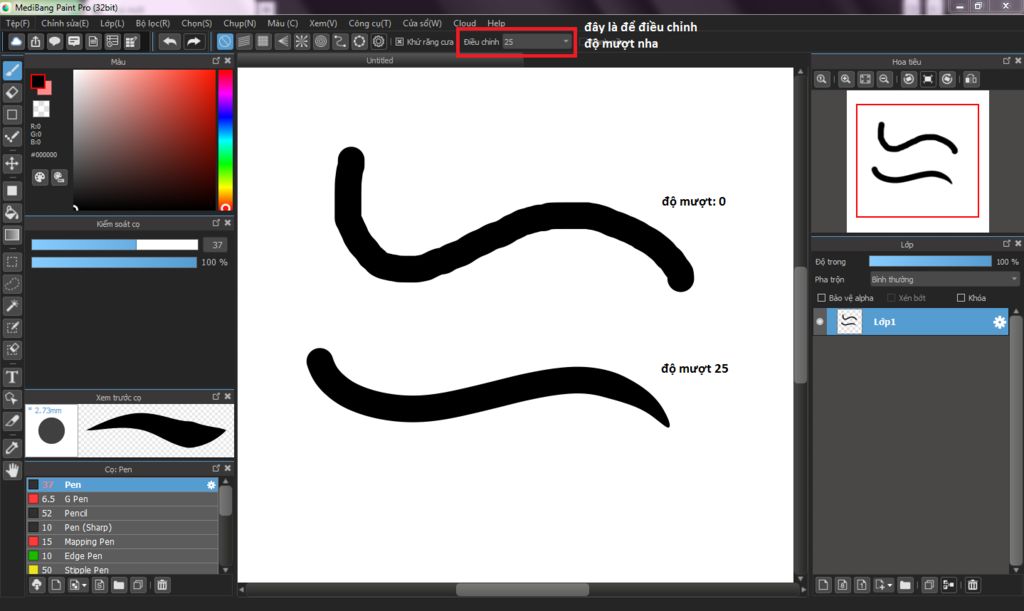Click the Redo arrow in toolbar
The height and width of the screenshot is (611, 1024).
click(194, 42)
